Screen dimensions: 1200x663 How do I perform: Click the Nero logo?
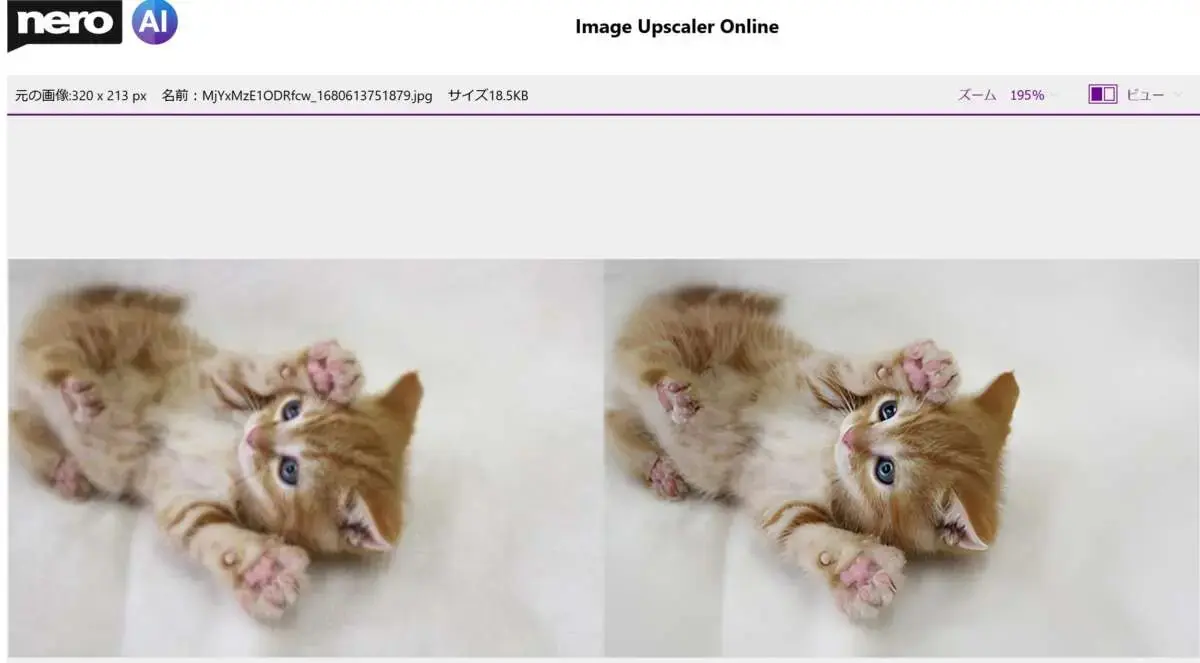65,25
